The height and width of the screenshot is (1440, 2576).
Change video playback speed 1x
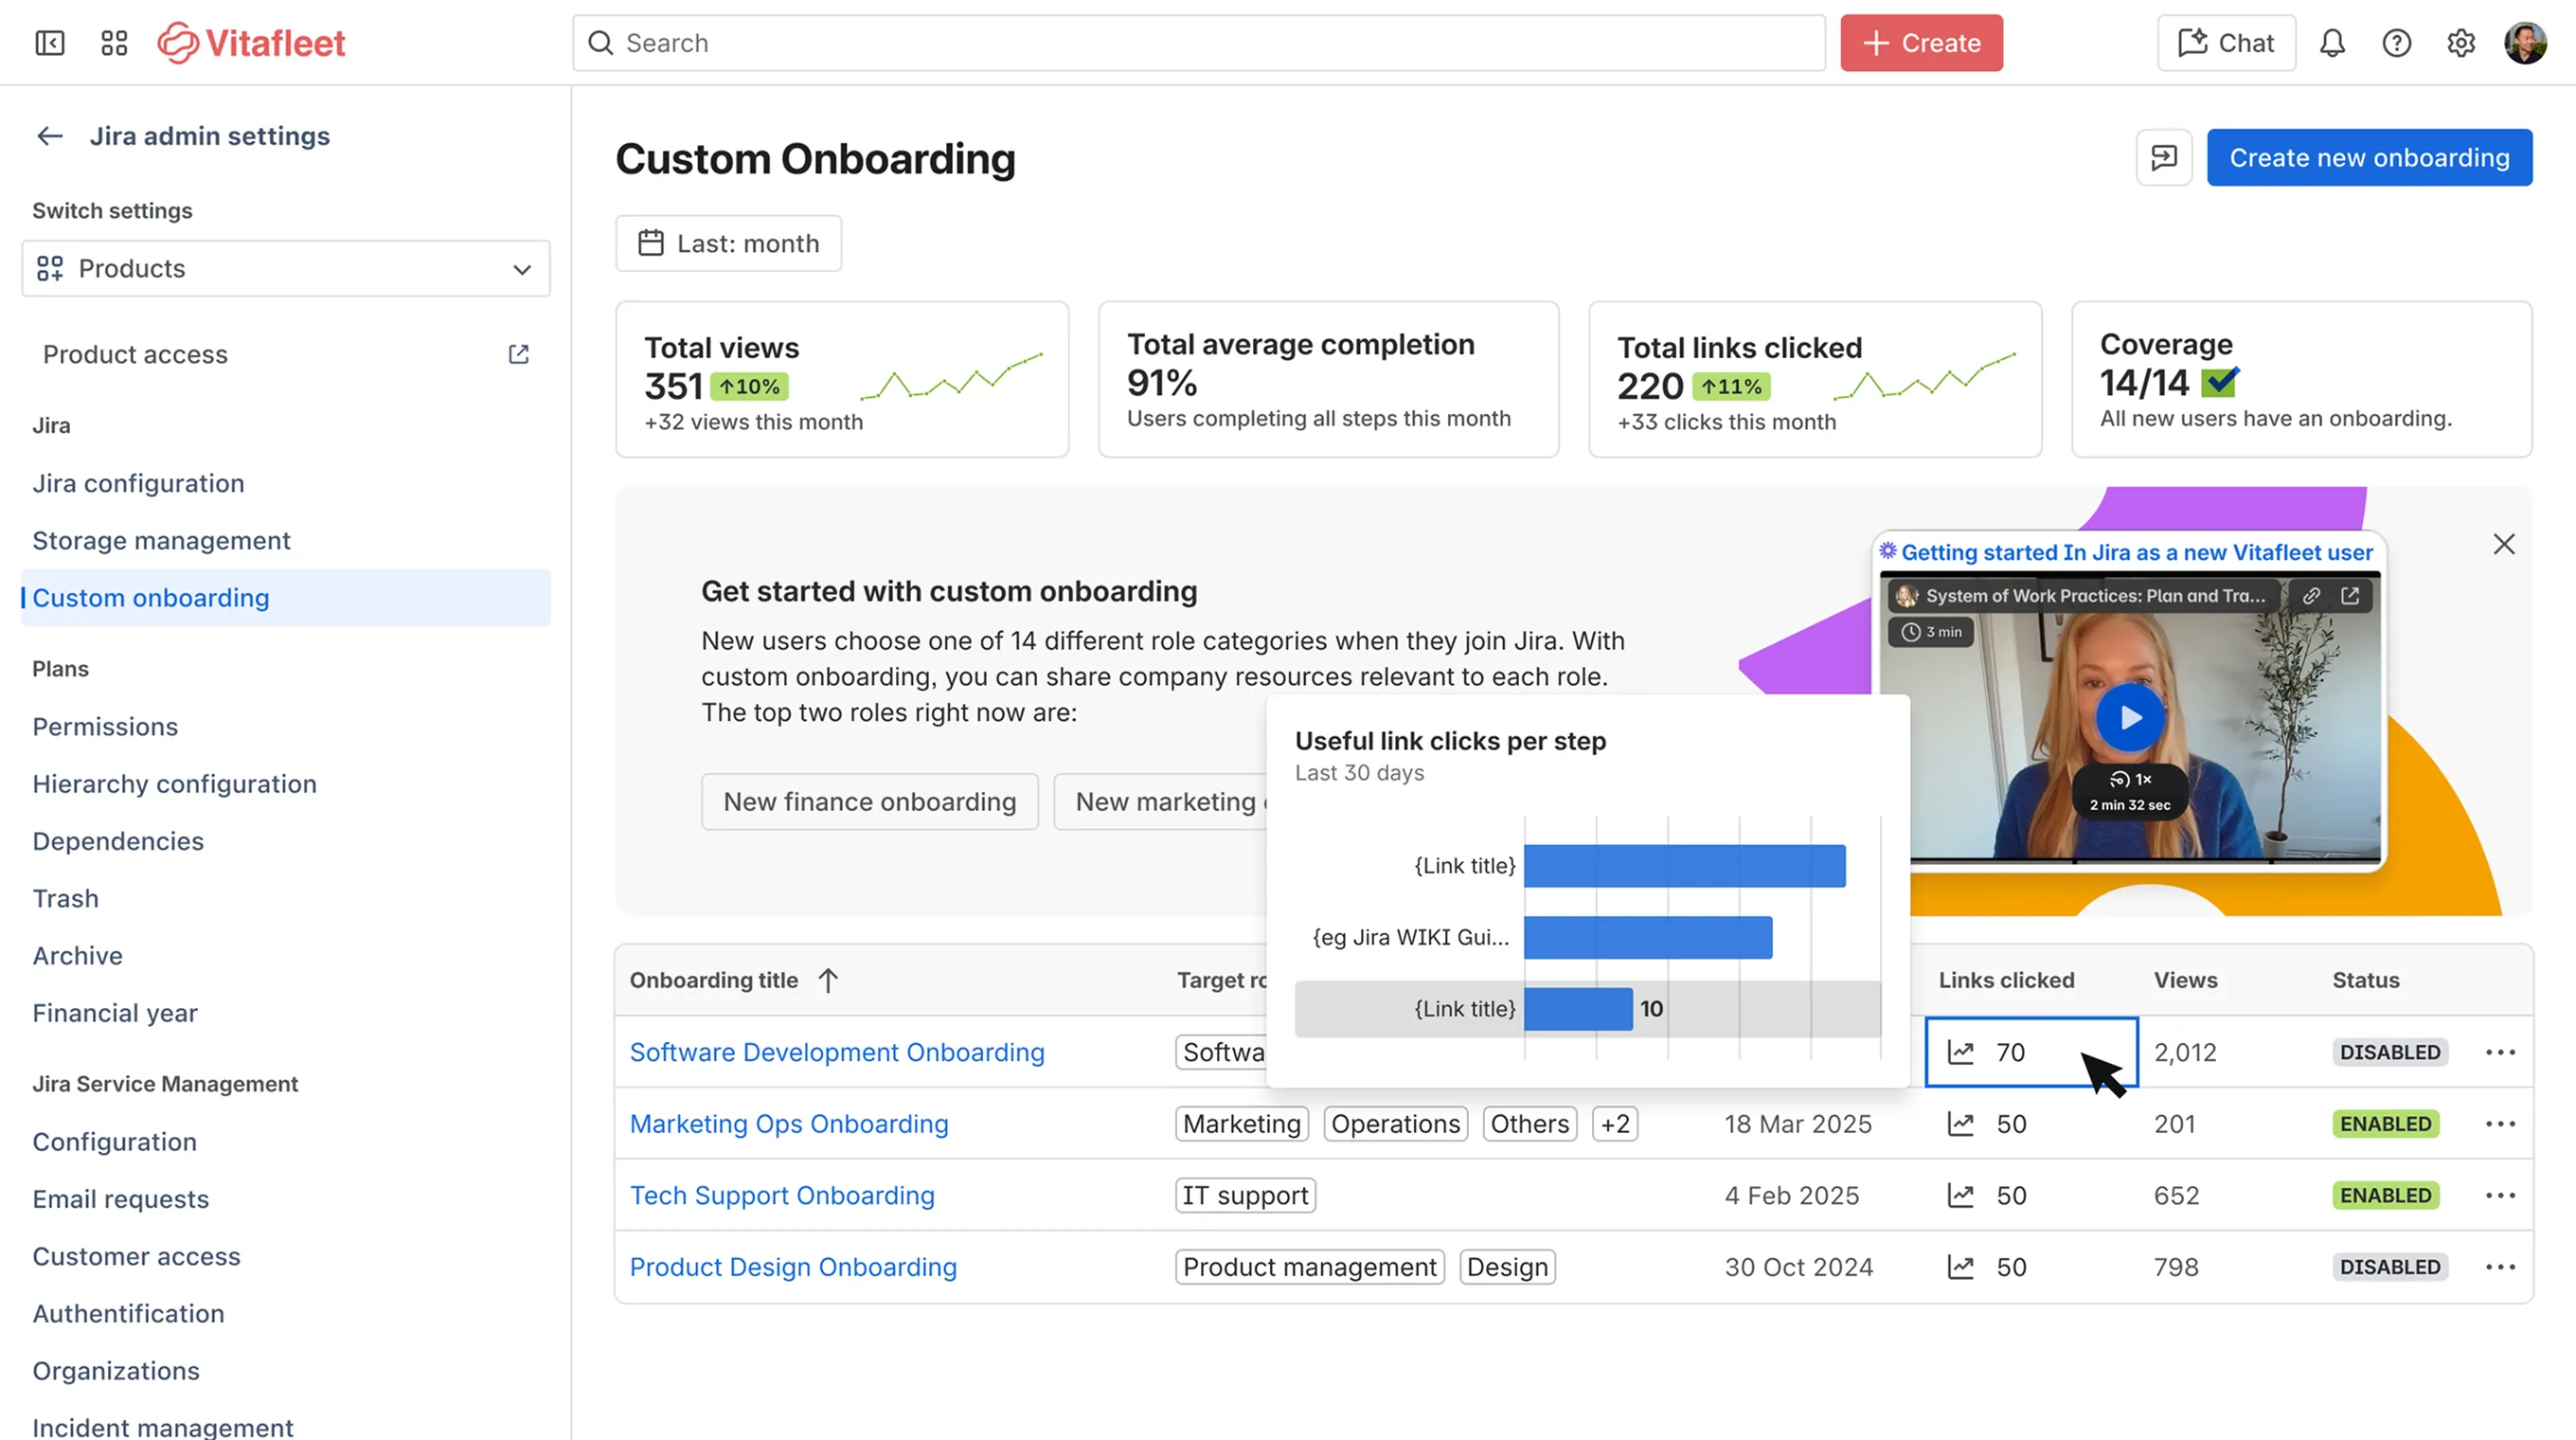tap(2130, 779)
